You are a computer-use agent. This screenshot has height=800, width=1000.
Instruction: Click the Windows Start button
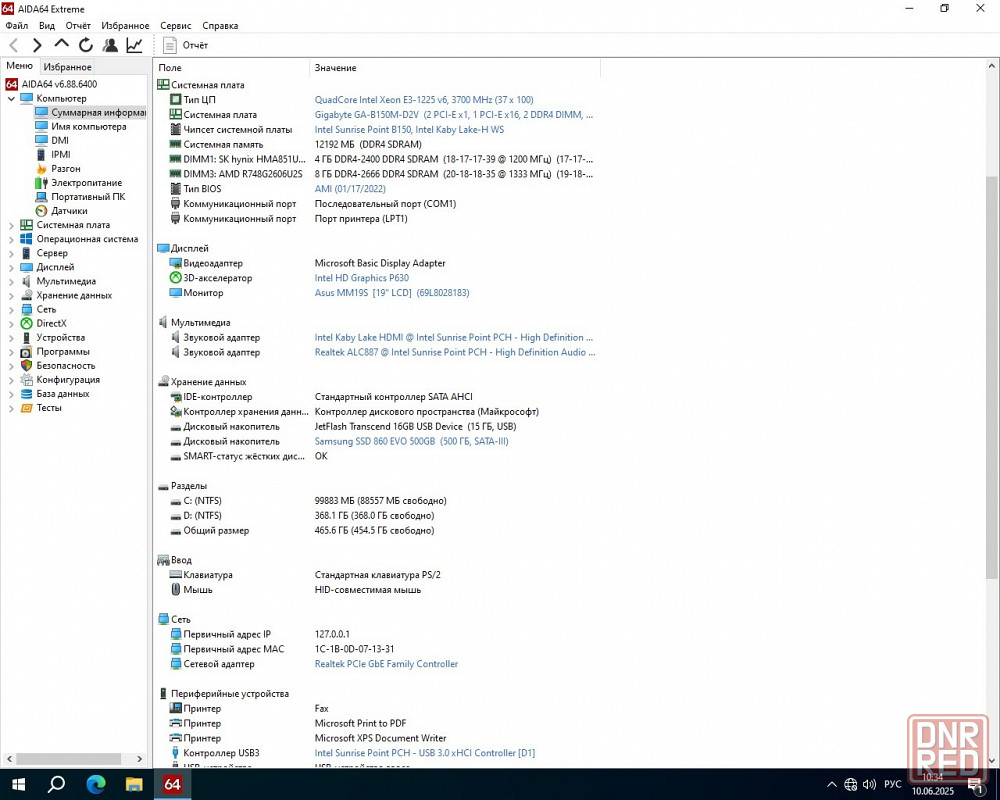coord(18,784)
